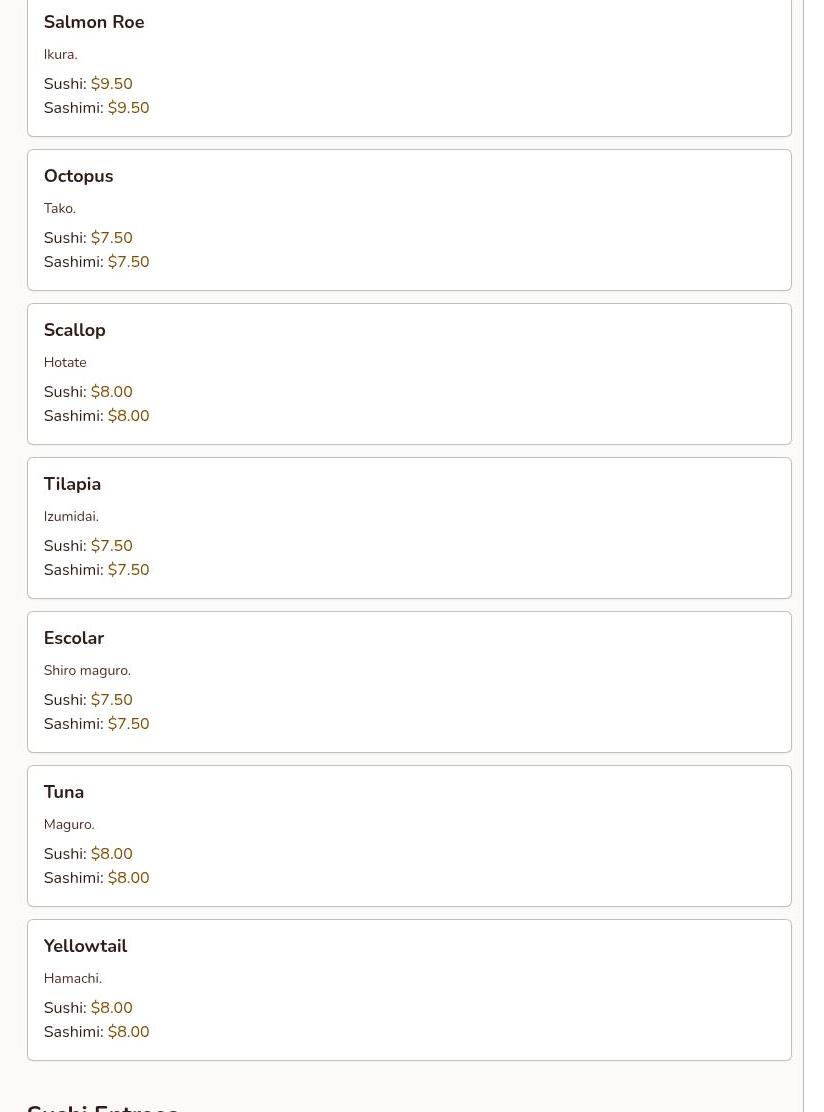
Task: Select Yellowtail sushi $8.00 price
Action: pyautogui.click(x=111, y=1007)
